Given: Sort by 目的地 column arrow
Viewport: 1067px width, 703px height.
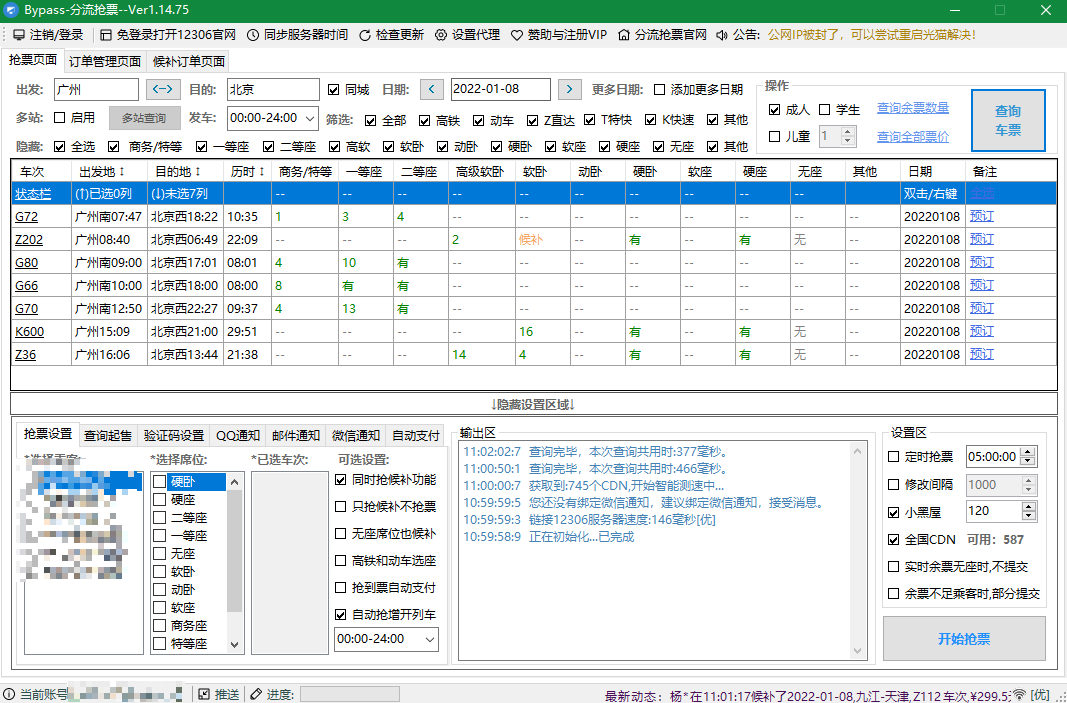Looking at the screenshot, I should point(198,171).
